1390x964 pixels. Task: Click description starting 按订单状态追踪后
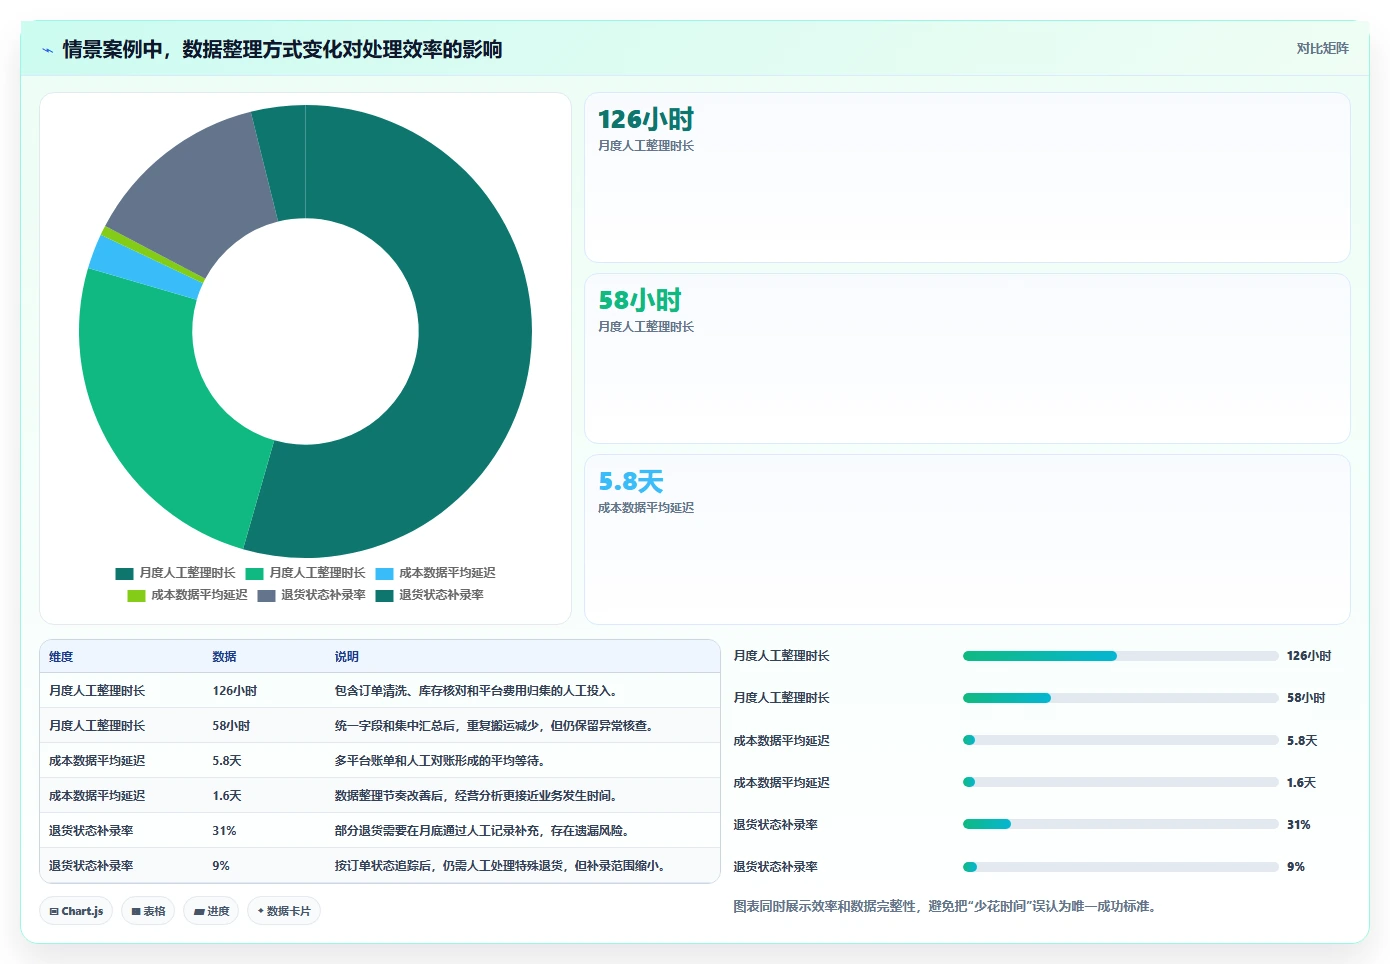tap(502, 866)
